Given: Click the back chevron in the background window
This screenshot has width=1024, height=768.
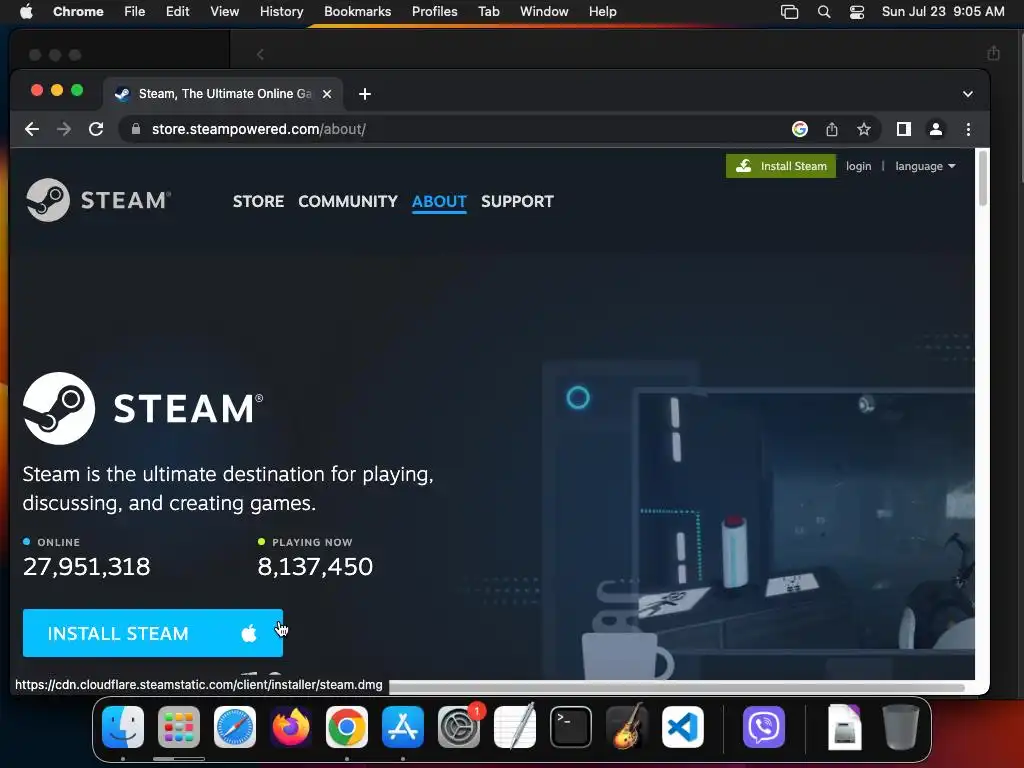Looking at the screenshot, I should point(260,54).
